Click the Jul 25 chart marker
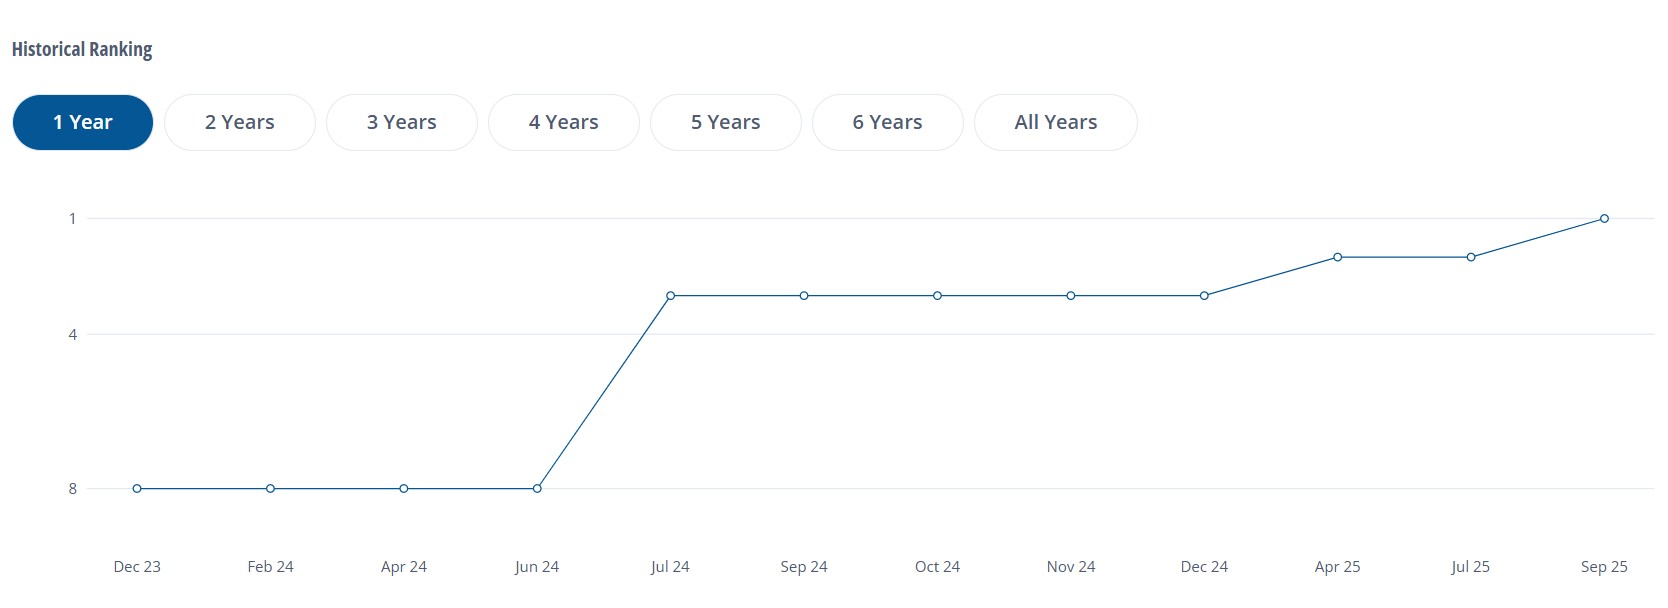The width and height of the screenshot is (1668, 608). click(x=1471, y=257)
